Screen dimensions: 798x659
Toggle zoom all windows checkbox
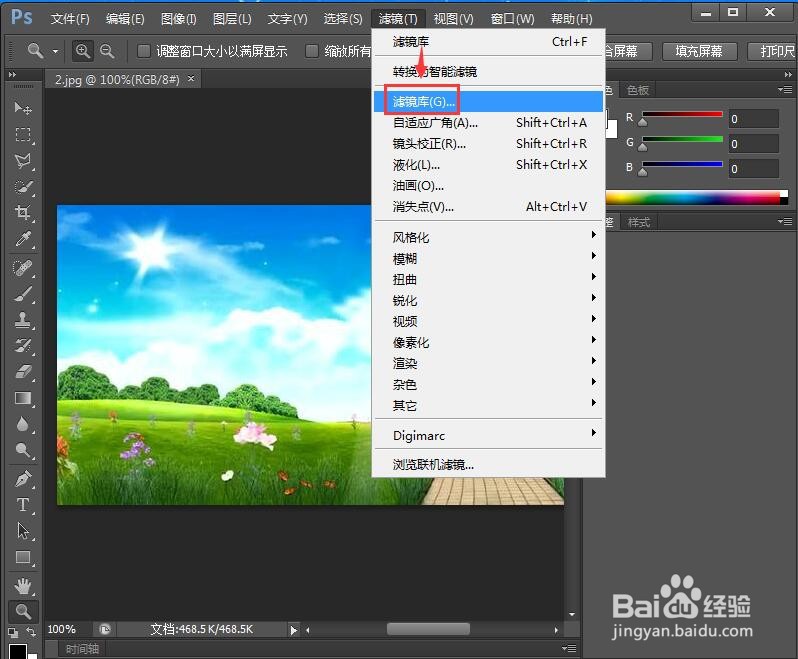coord(311,51)
